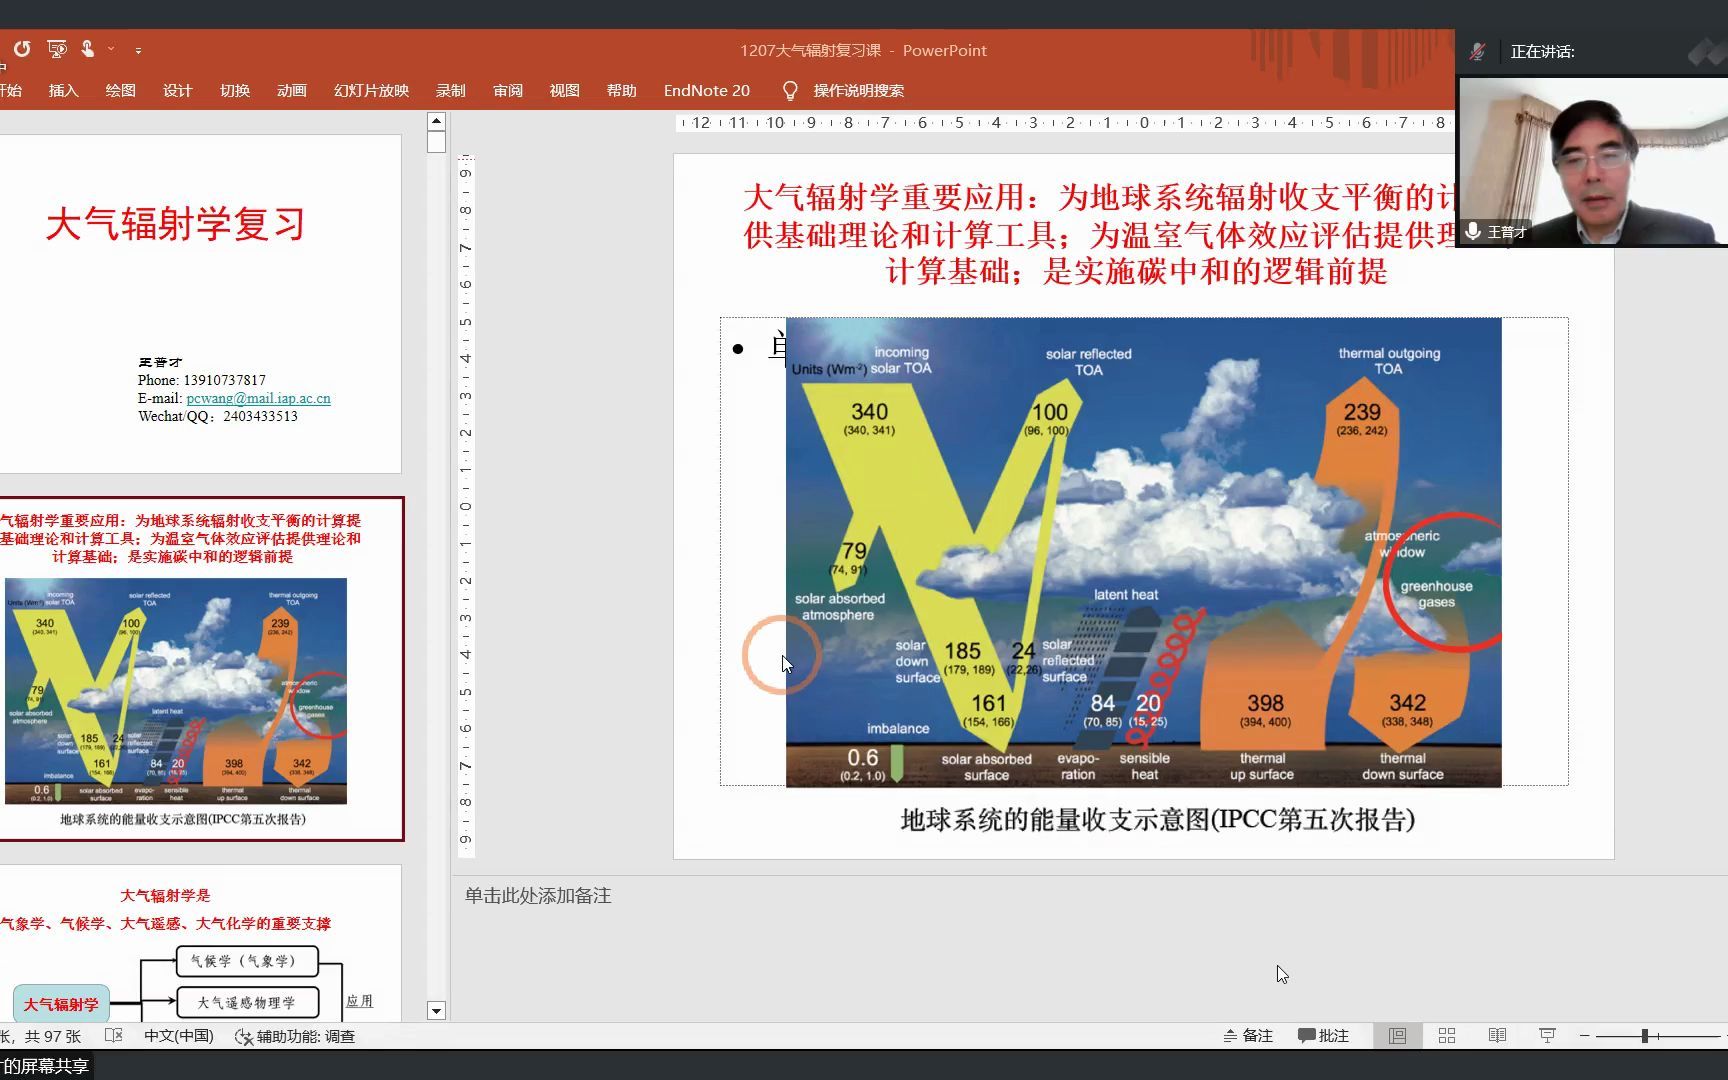Toggle the 备注 notes pane
Viewport: 1728px width, 1080px height.
pyautogui.click(x=1248, y=1036)
